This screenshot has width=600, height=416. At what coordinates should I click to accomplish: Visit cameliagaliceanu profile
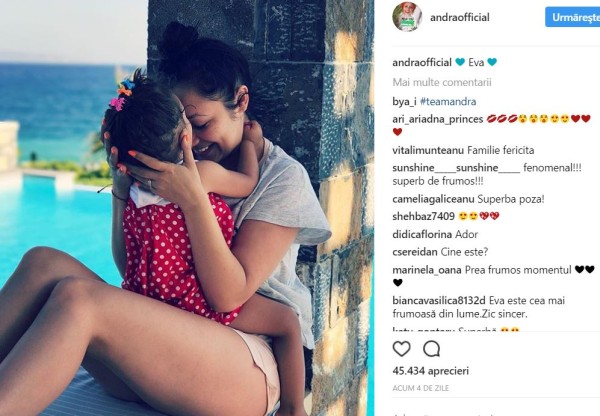[434, 199]
